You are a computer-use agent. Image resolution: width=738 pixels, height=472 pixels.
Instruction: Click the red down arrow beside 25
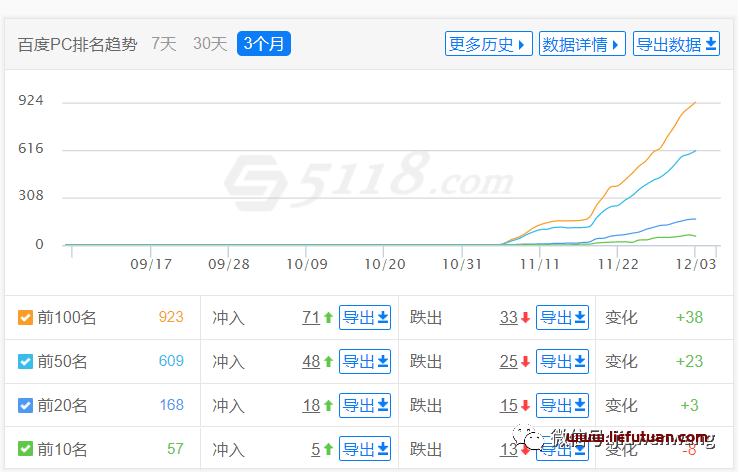coord(526,361)
